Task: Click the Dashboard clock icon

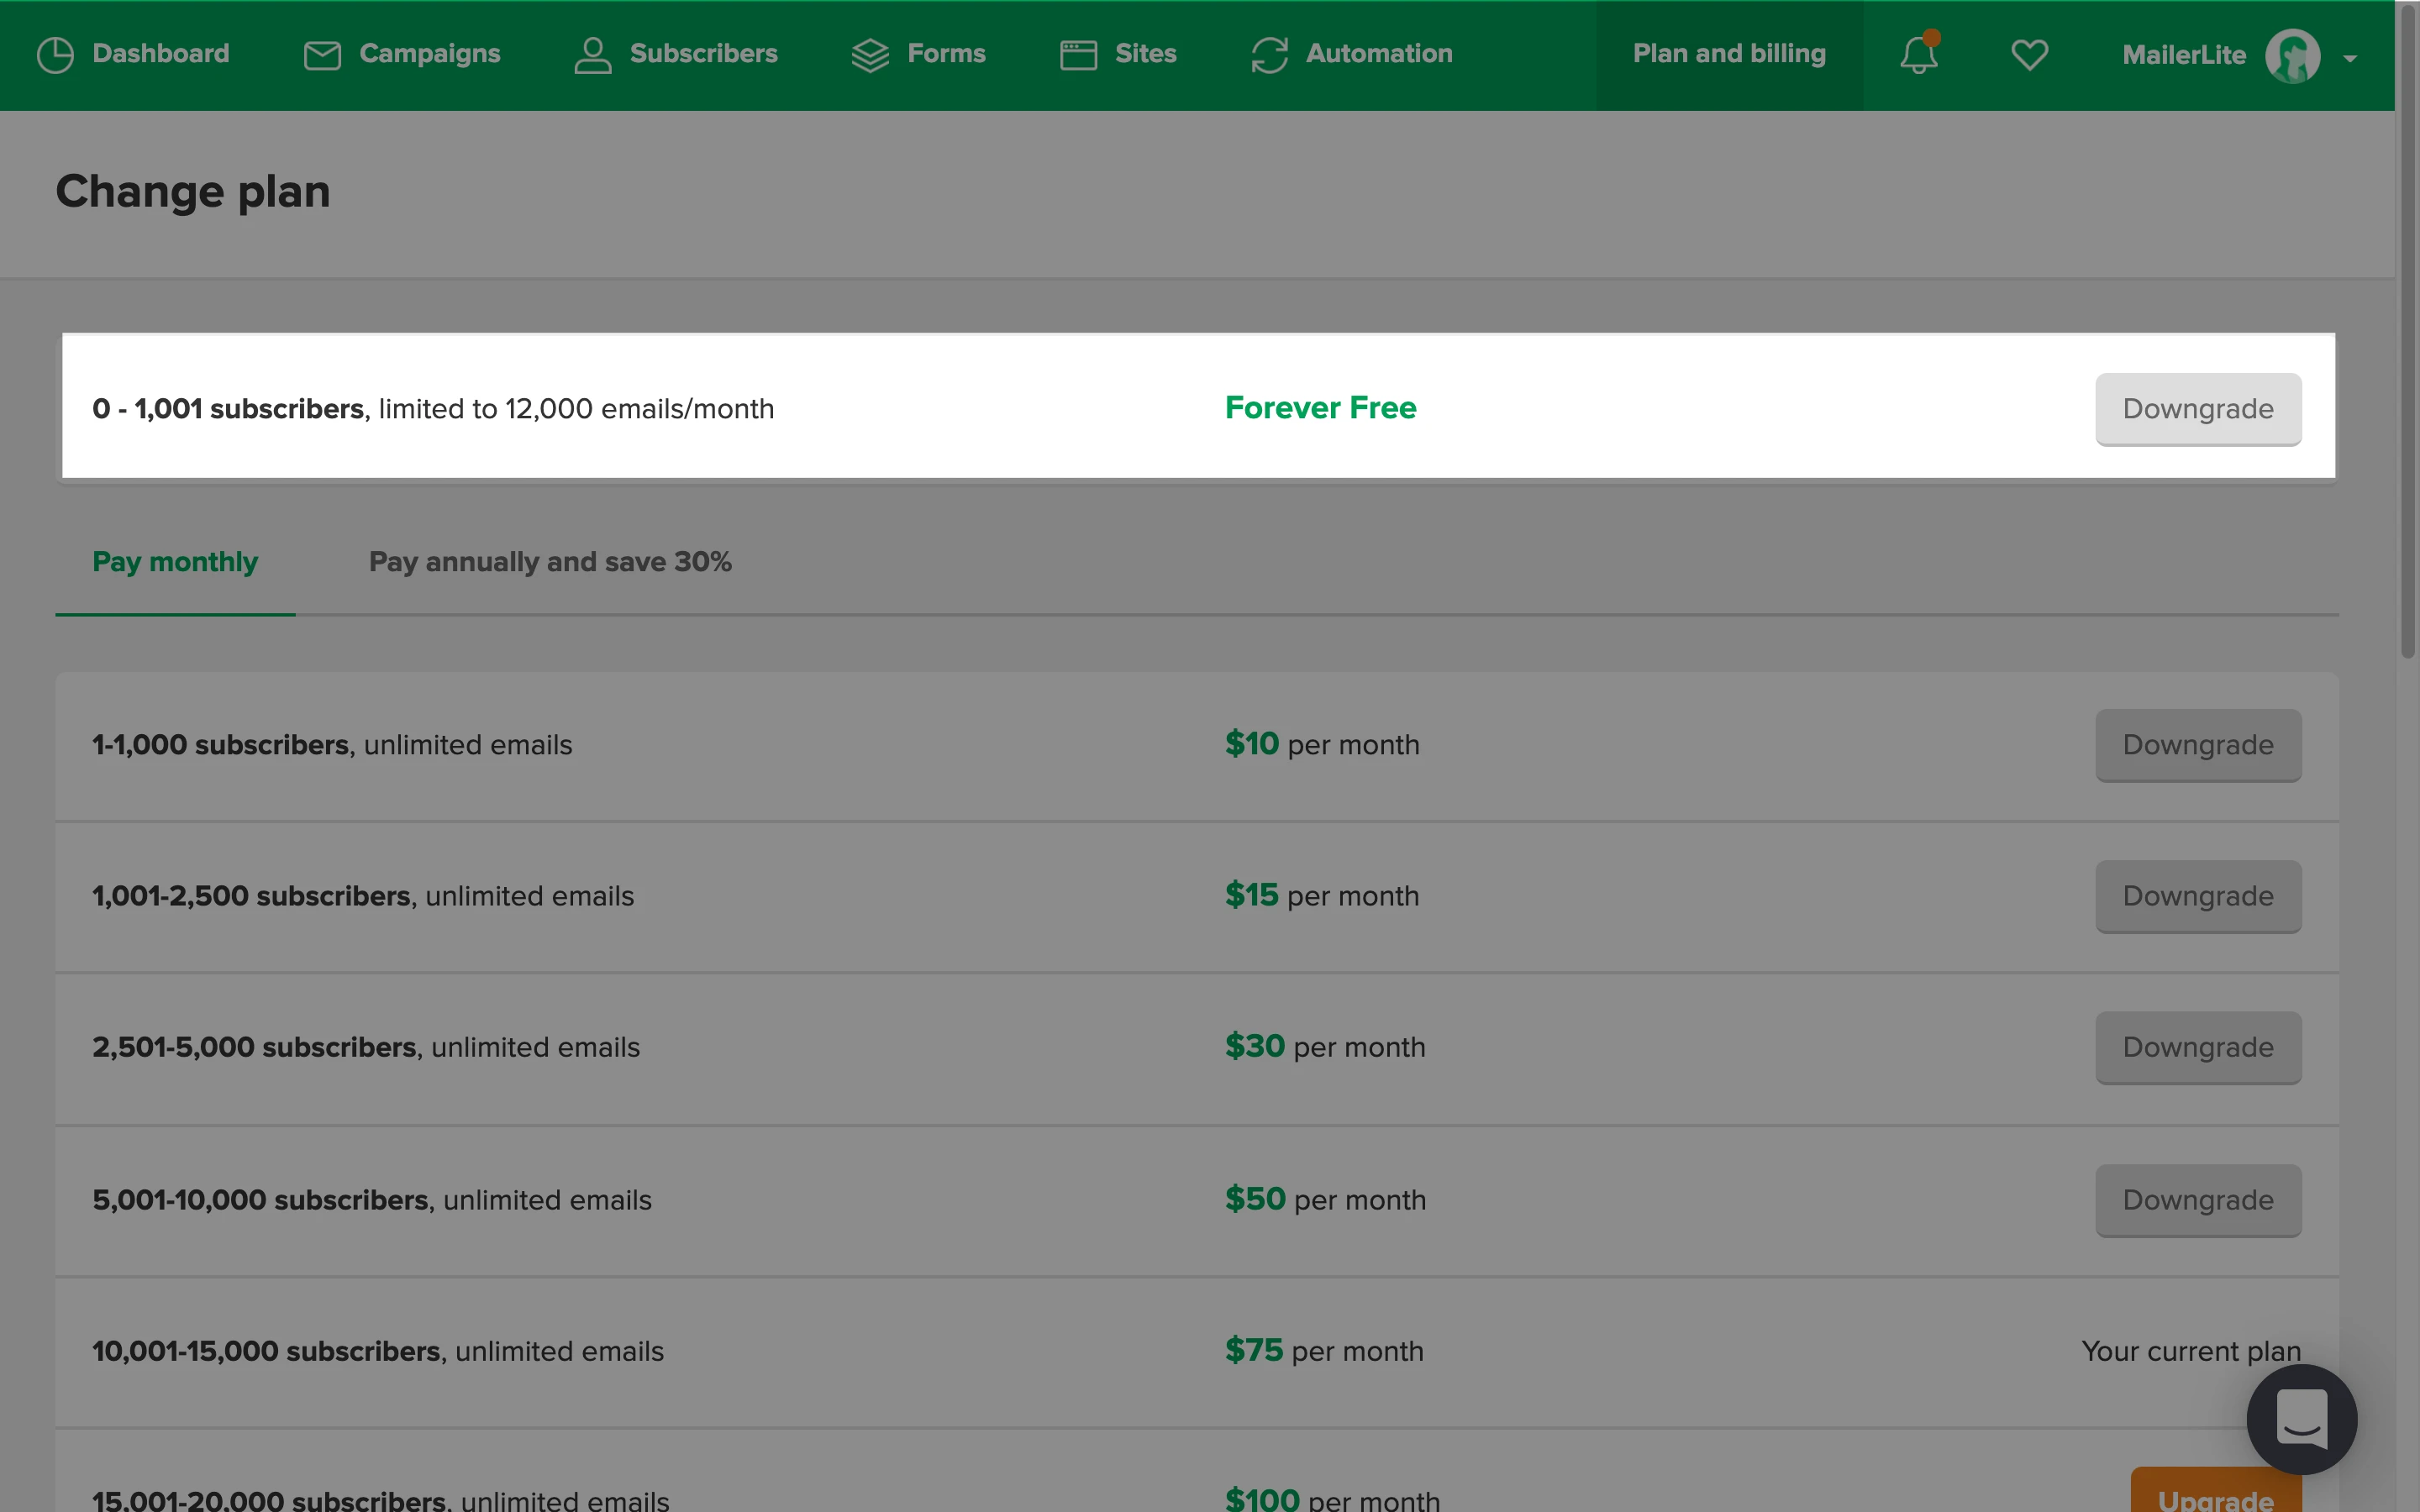Action: (x=55, y=55)
